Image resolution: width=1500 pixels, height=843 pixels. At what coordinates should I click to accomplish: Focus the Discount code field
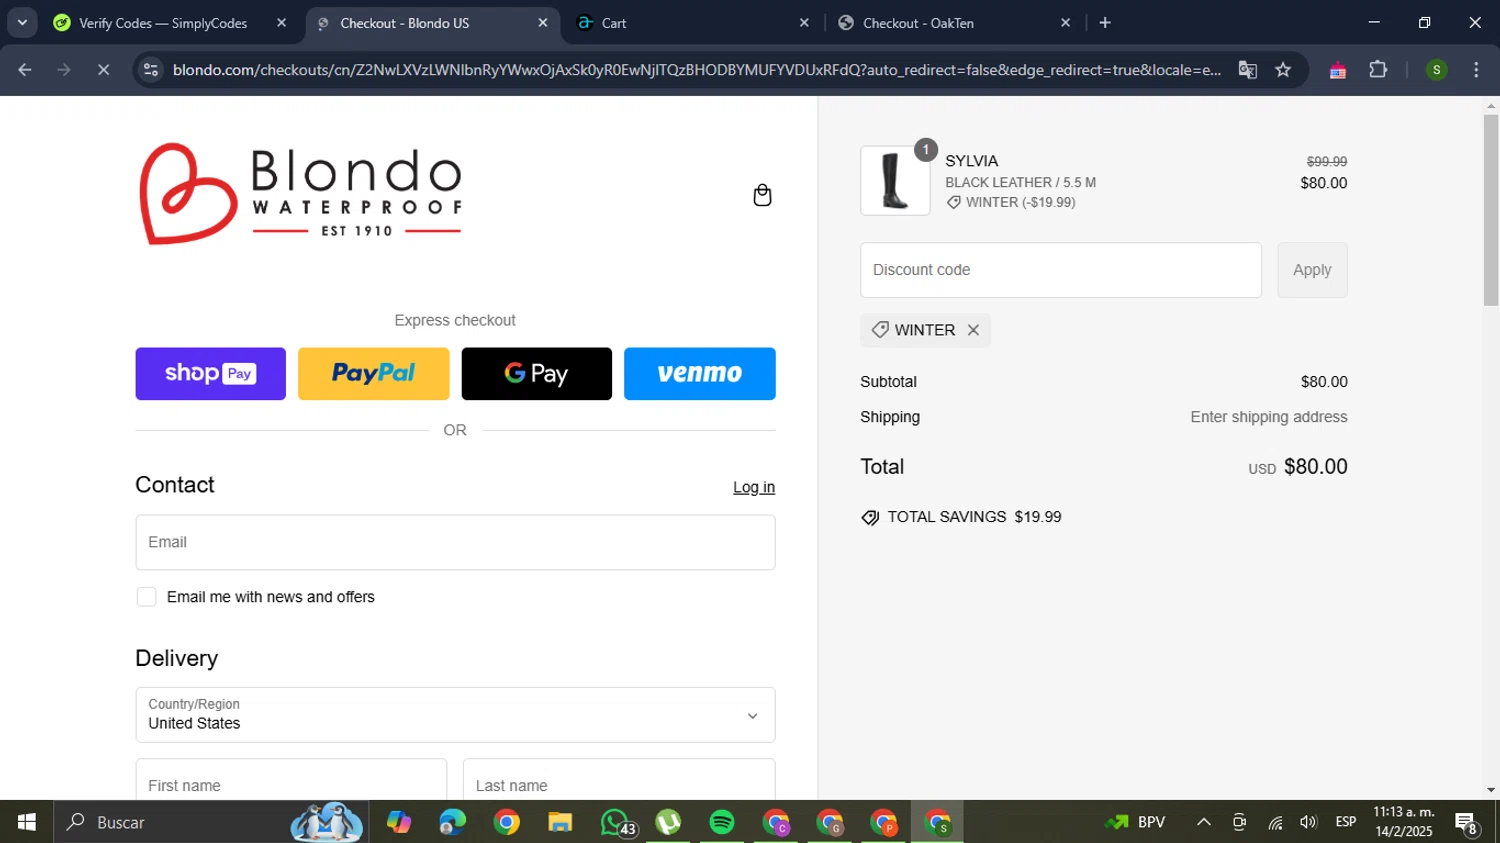(x=1061, y=270)
